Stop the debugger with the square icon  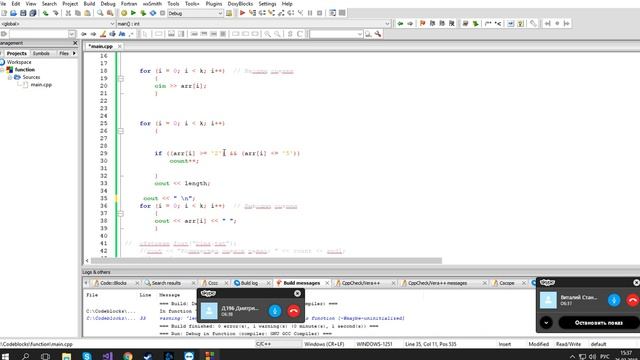click(x=320, y=13)
